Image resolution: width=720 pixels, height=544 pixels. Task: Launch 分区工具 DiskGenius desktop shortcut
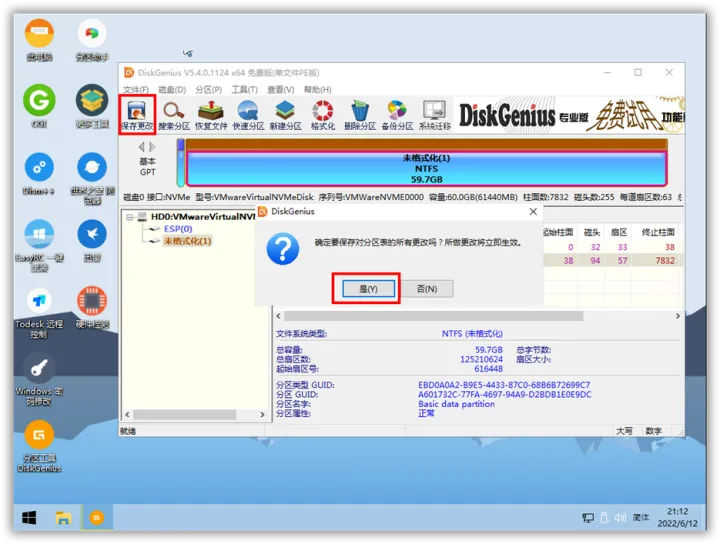(39, 446)
